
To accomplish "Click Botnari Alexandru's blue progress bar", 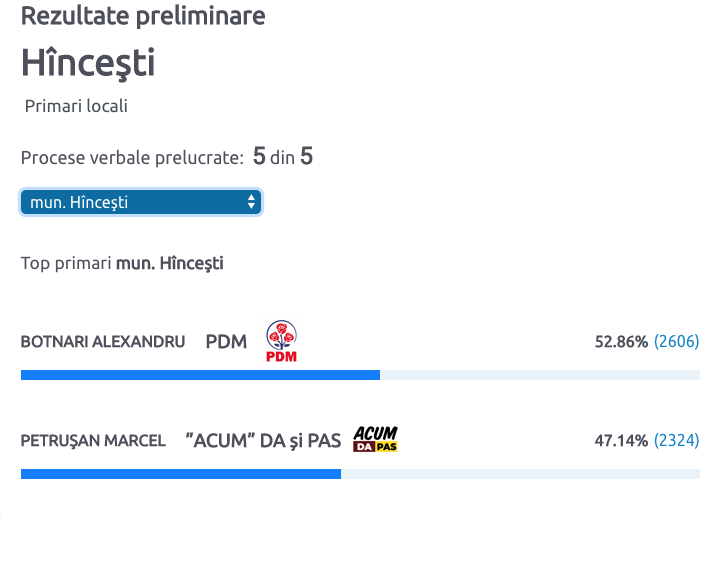I will coord(200,375).
